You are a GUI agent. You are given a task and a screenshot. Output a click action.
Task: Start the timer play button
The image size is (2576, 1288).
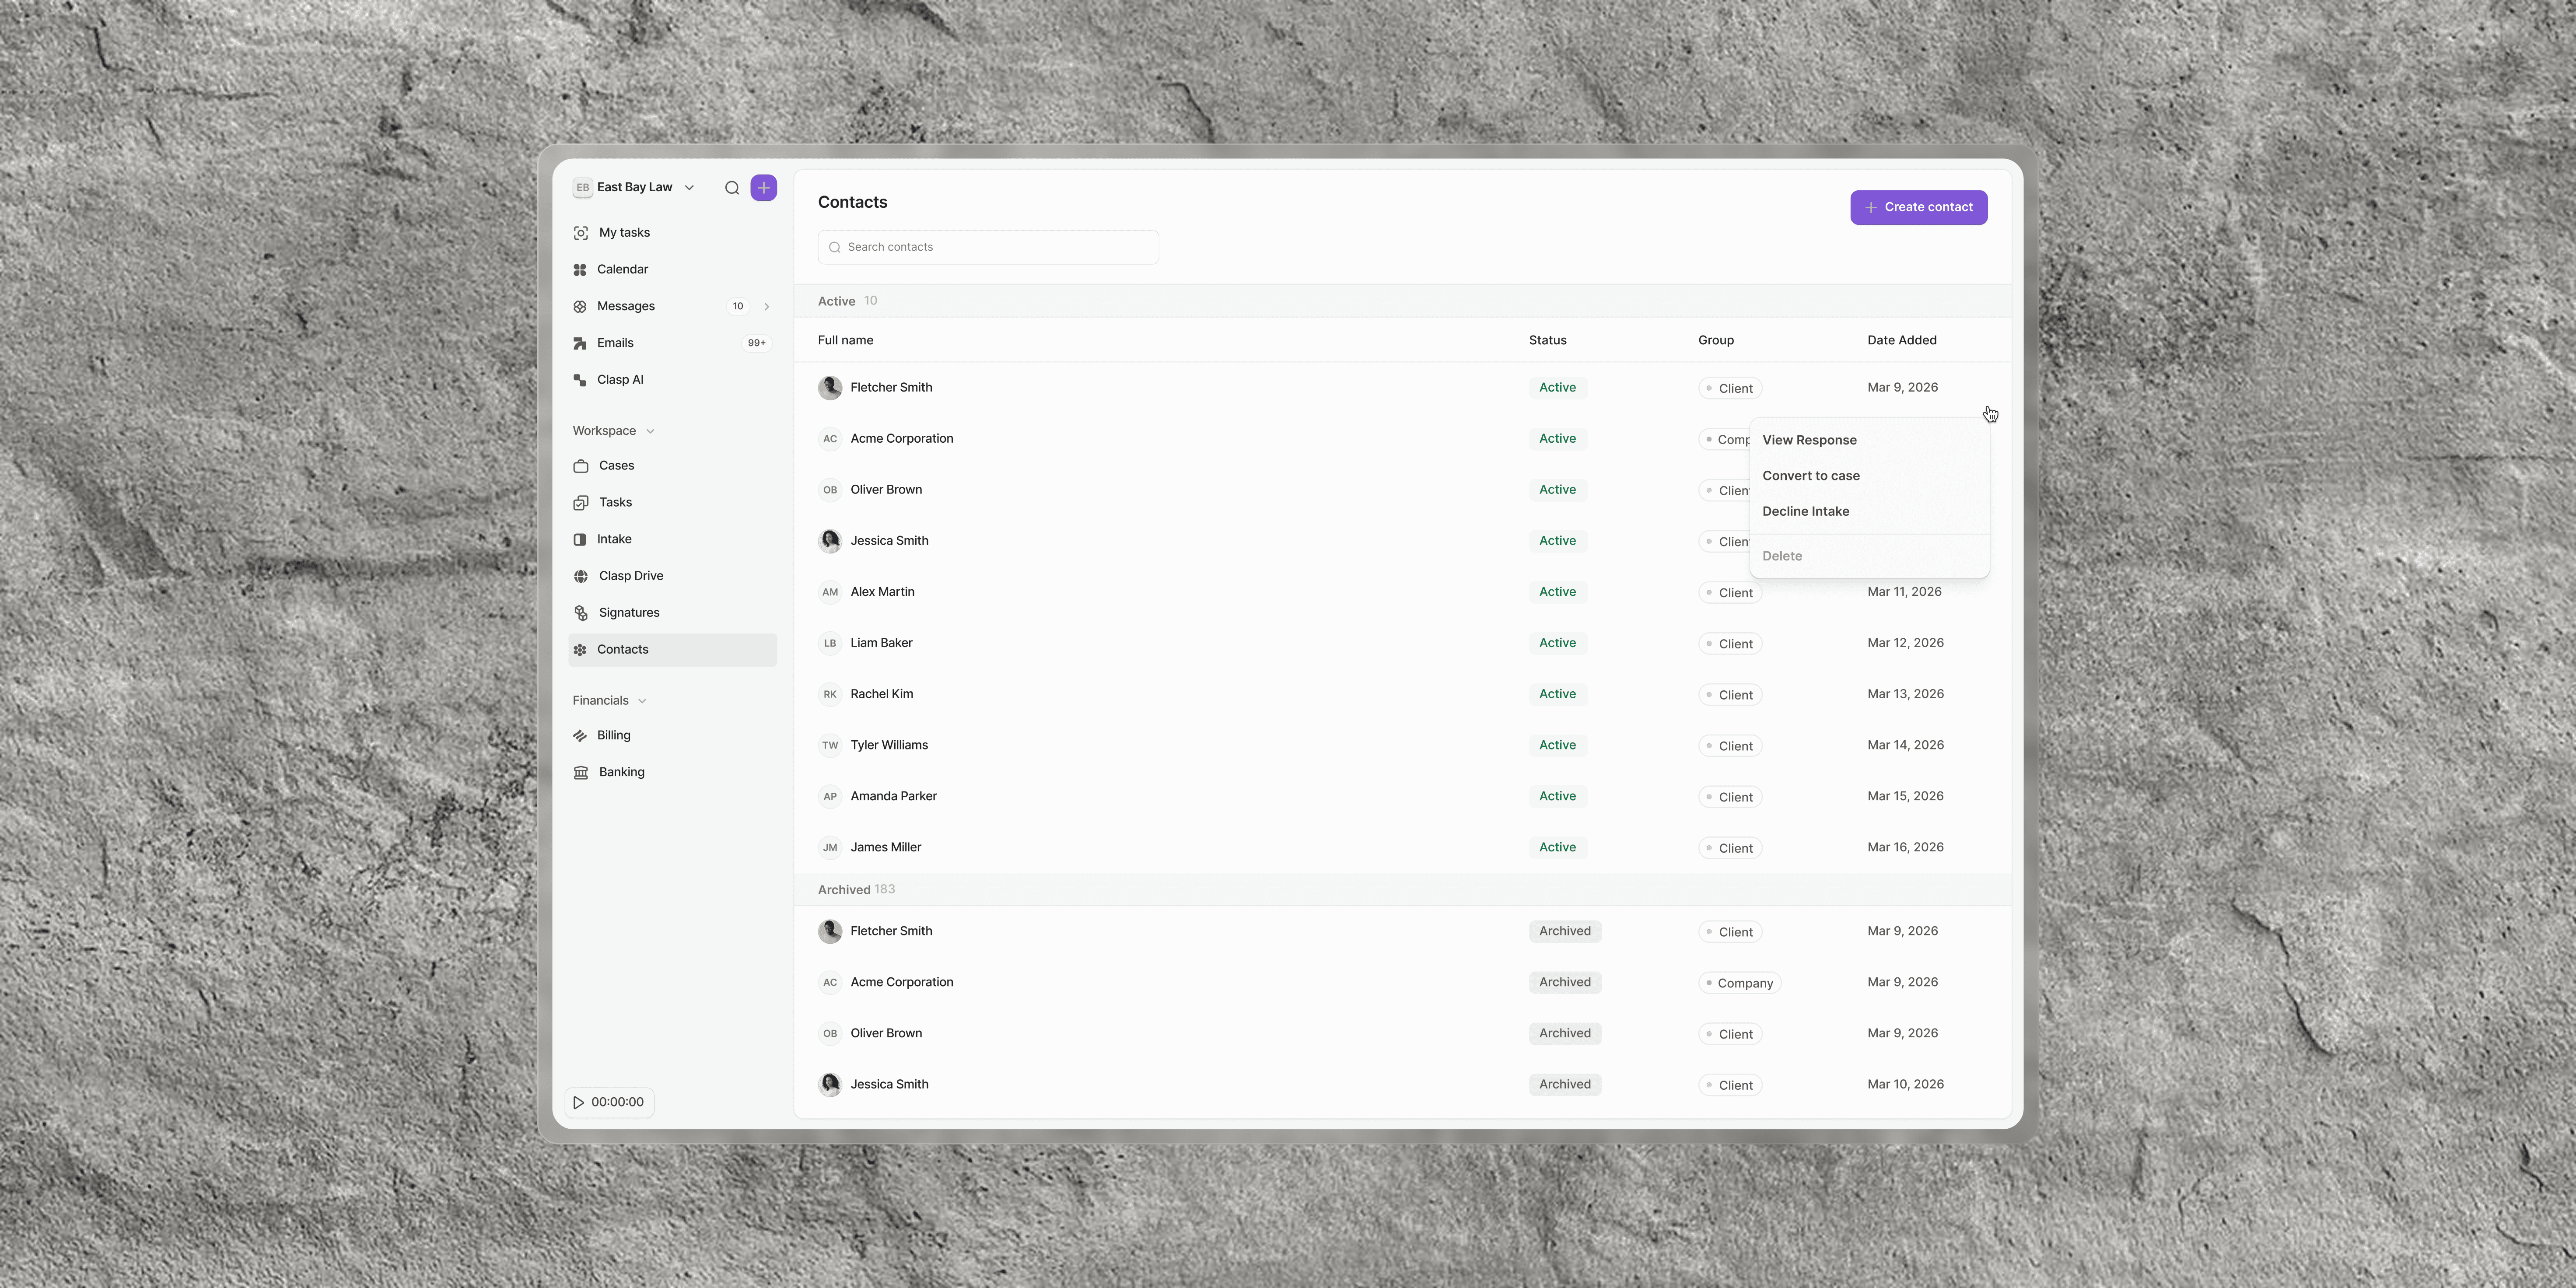pyautogui.click(x=579, y=1102)
